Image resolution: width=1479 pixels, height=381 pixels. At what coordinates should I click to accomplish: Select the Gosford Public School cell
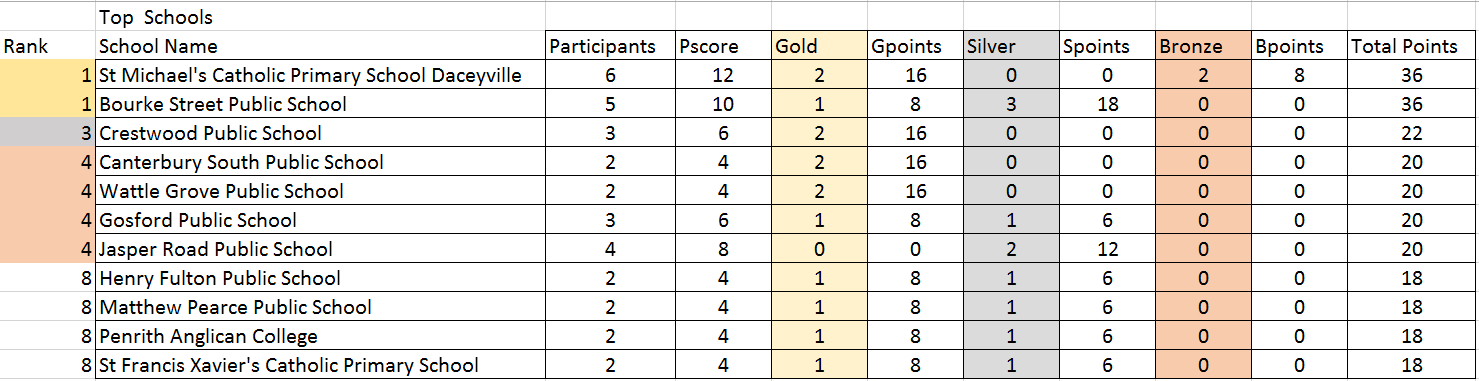click(x=320, y=220)
